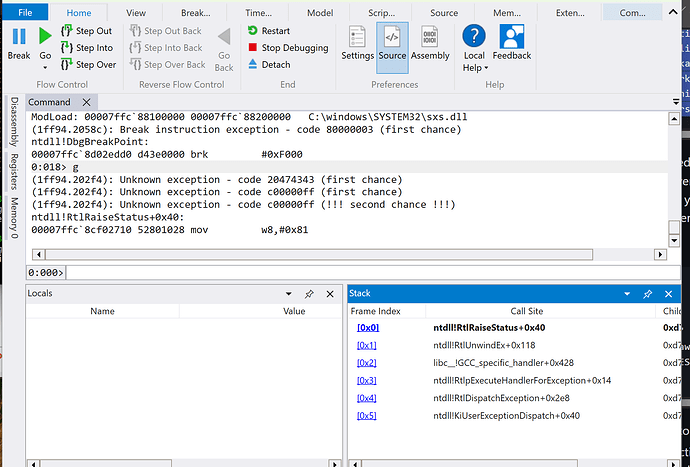Open stack frame [0x3] link
This screenshot has height=467, width=690.
pos(367,380)
